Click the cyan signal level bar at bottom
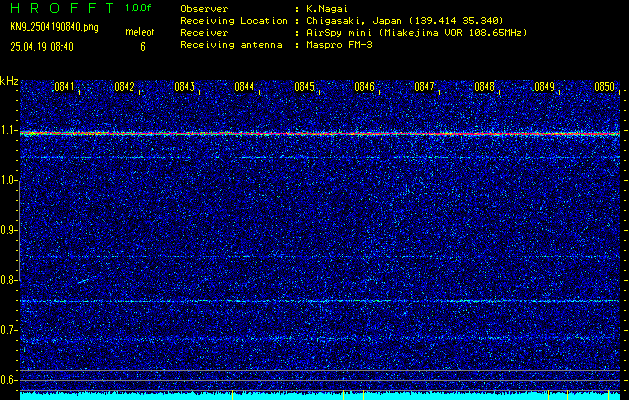Screen dimensions: 629x400 [320, 396]
